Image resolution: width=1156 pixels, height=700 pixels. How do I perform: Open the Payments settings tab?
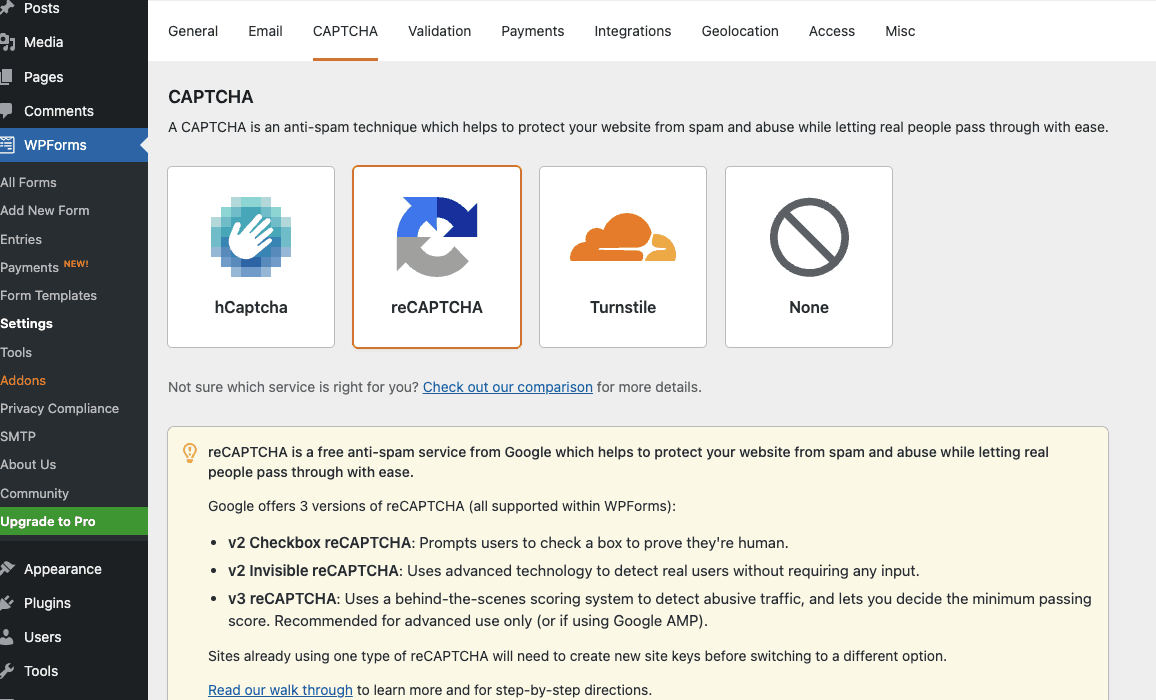pyautogui.click(x=532, y=31)
